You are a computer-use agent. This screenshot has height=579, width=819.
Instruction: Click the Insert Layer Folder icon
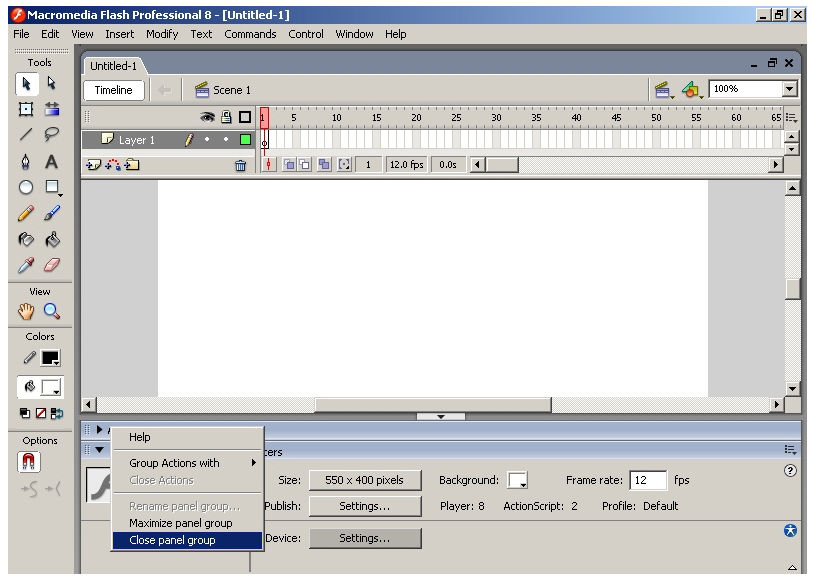coord(132,166)
